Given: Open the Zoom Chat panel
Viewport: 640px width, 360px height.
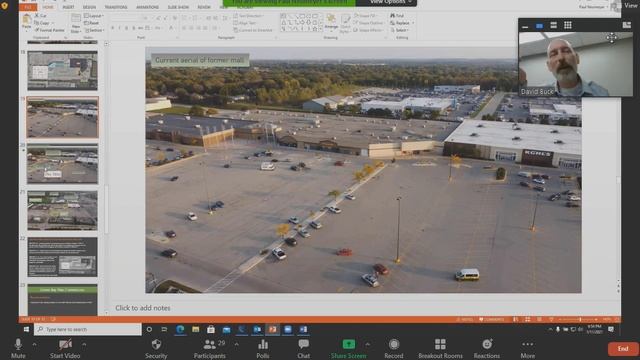Looking at the screenshot, I should tap(303, 349).
